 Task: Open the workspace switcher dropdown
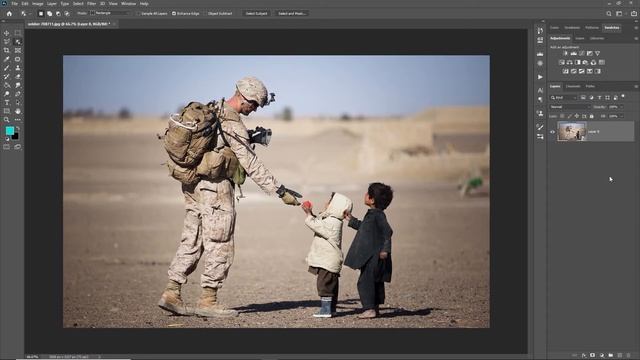click(619, 13)
